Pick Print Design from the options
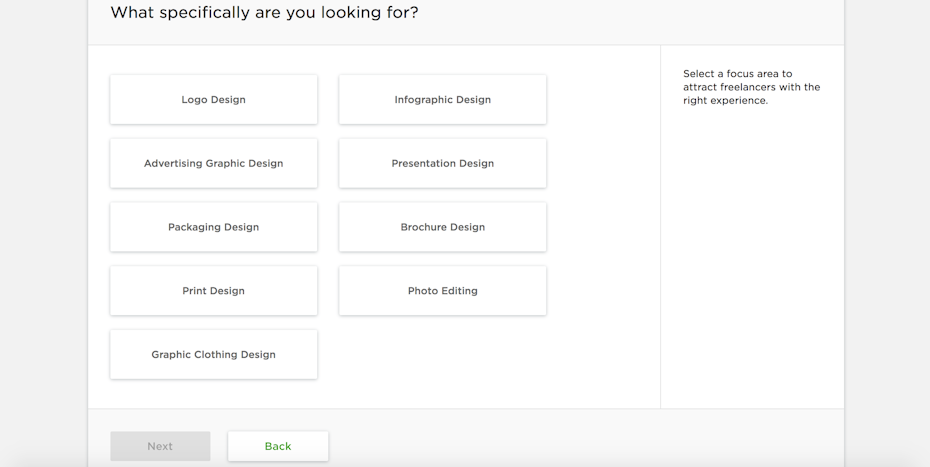930x467 pixels. [x=213, y=291]
